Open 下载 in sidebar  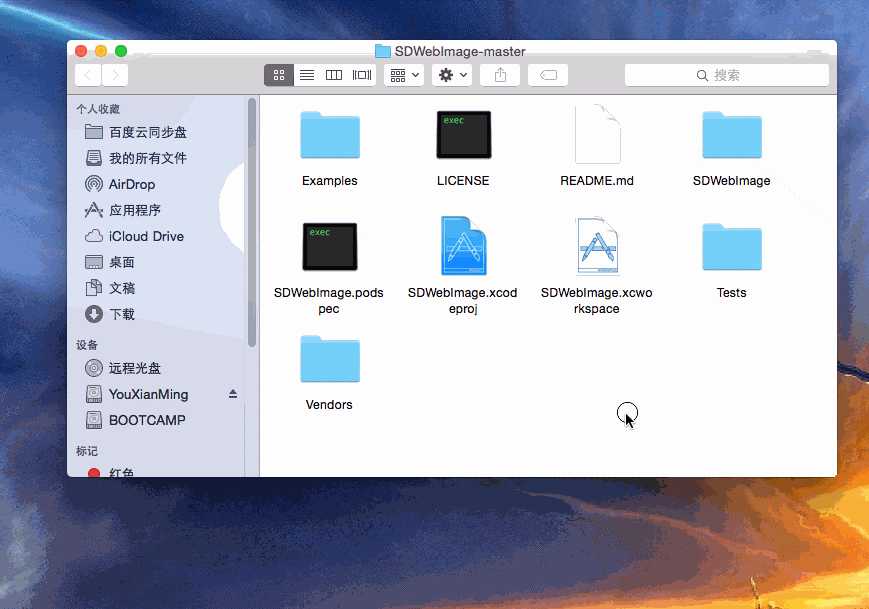158,314
